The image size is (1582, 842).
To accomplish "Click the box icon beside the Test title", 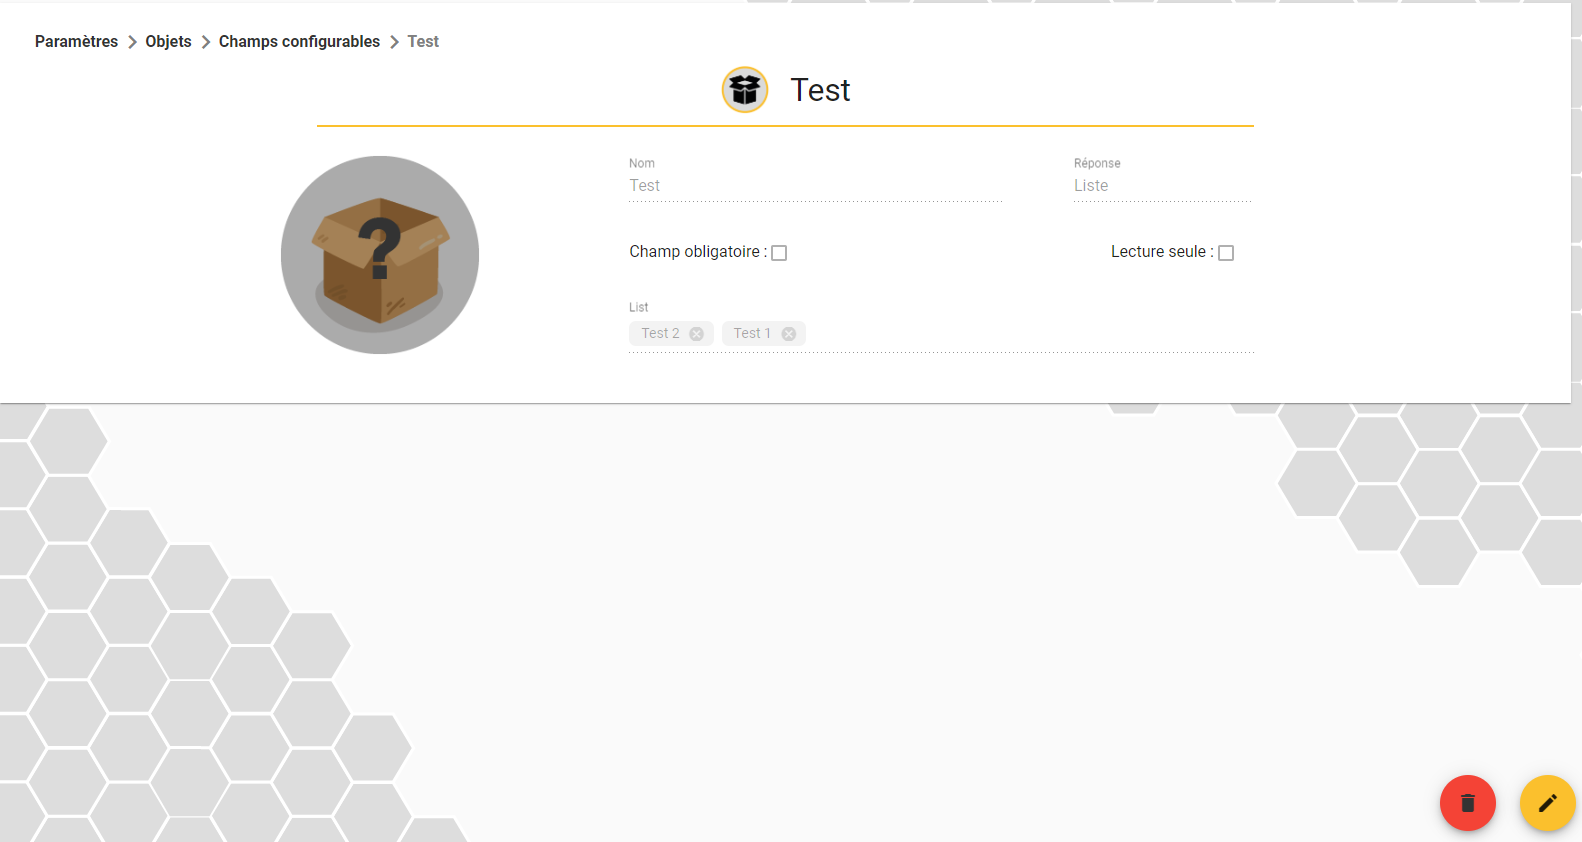I will 745,90.
